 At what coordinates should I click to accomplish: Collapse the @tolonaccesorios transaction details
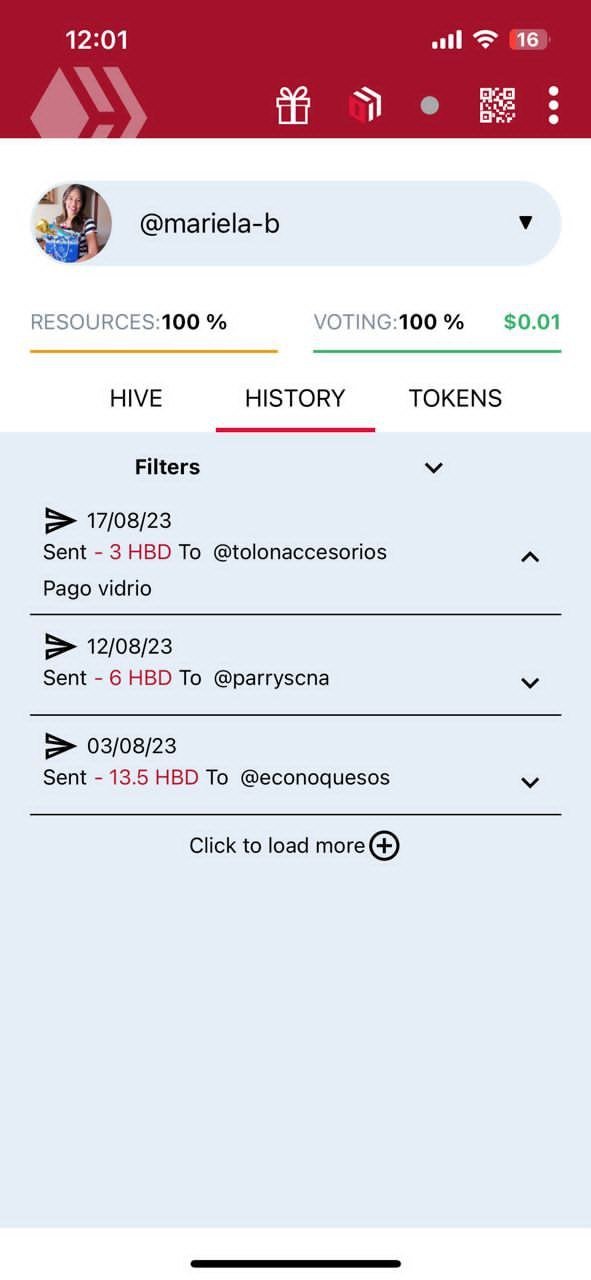coord(530,557)
